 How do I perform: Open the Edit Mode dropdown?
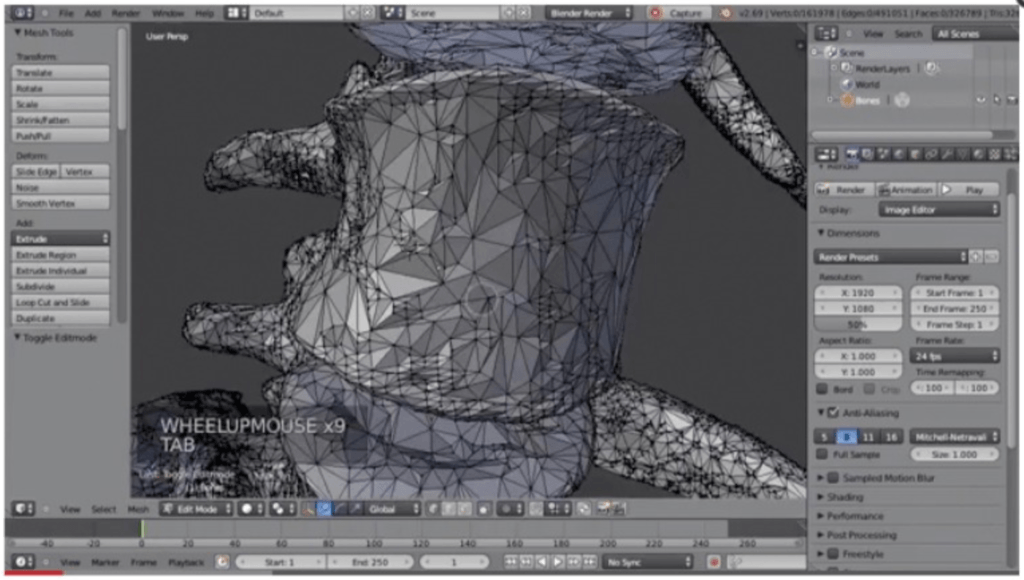194,509
